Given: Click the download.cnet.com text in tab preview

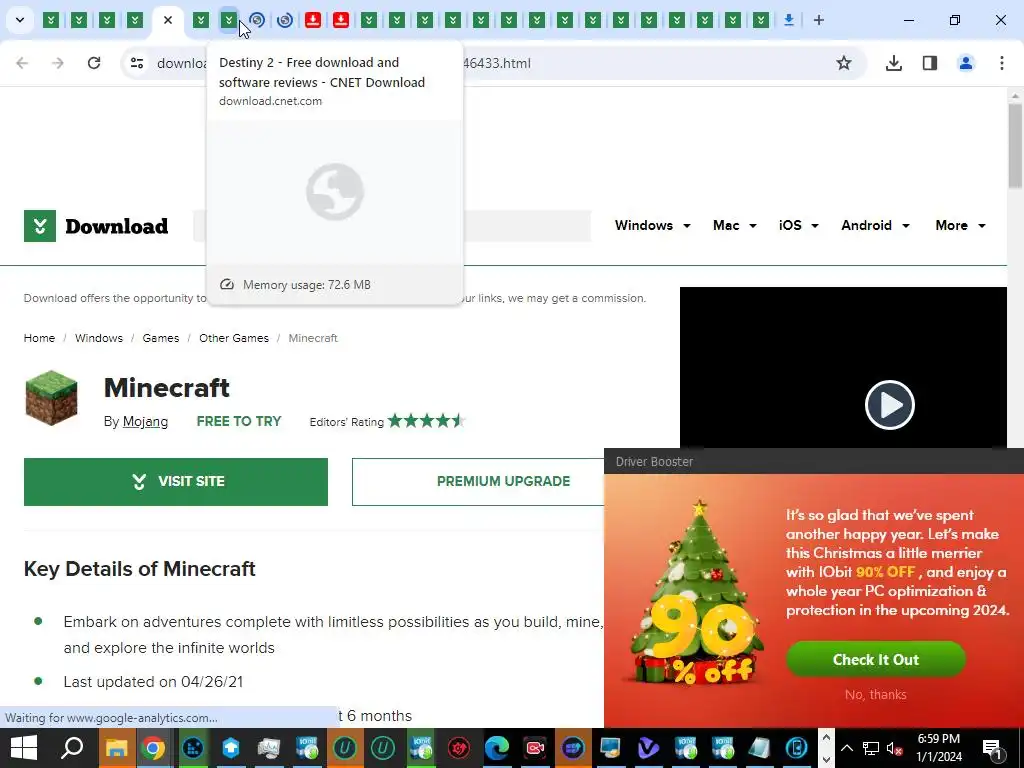Looking at the screenshot, I should pos(270,101).
